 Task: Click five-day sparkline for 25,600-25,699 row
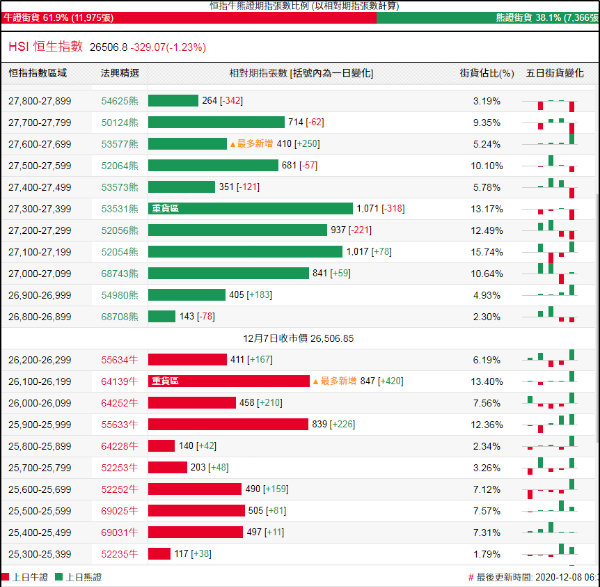(x=549, y=489)
